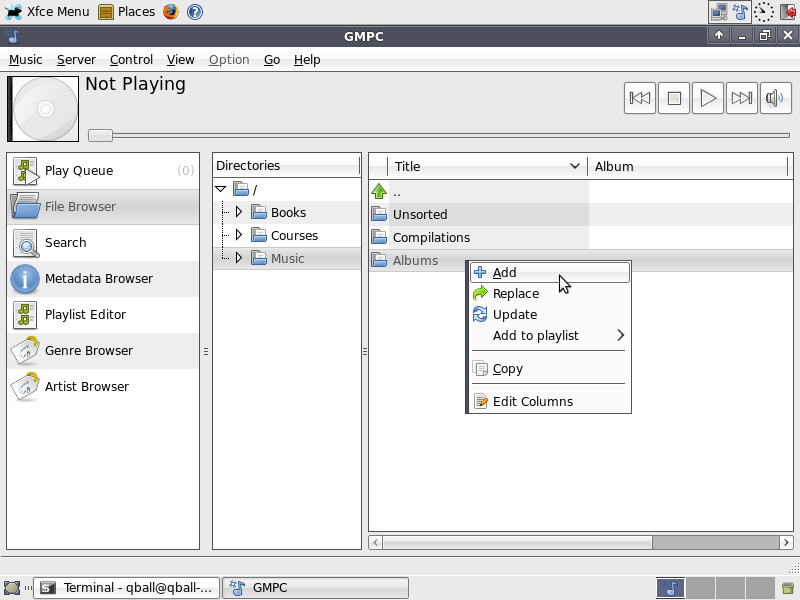This screenshot has height=600, width=800.
Task: Open the Places menu
Action: click(x=127, y=11)
